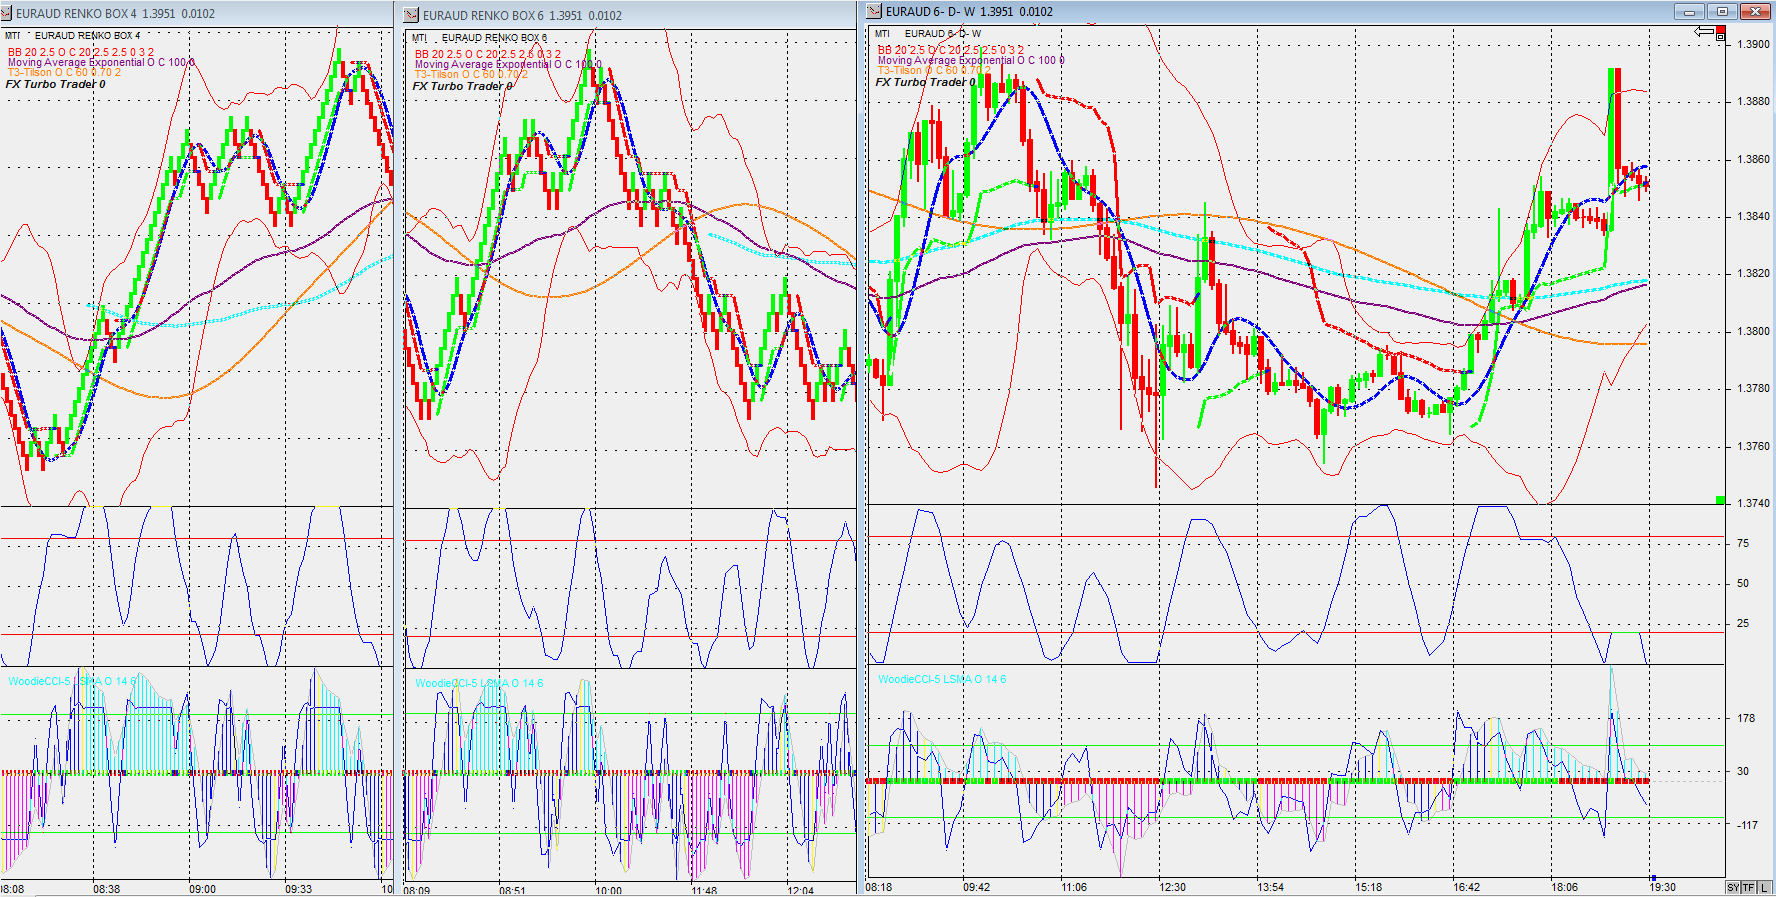Image resolution: width=1776 pixels, height=897 pixels.
Task: Select the MTI label in the EURAUD 6- D- W chart
Action: point(882,34)
